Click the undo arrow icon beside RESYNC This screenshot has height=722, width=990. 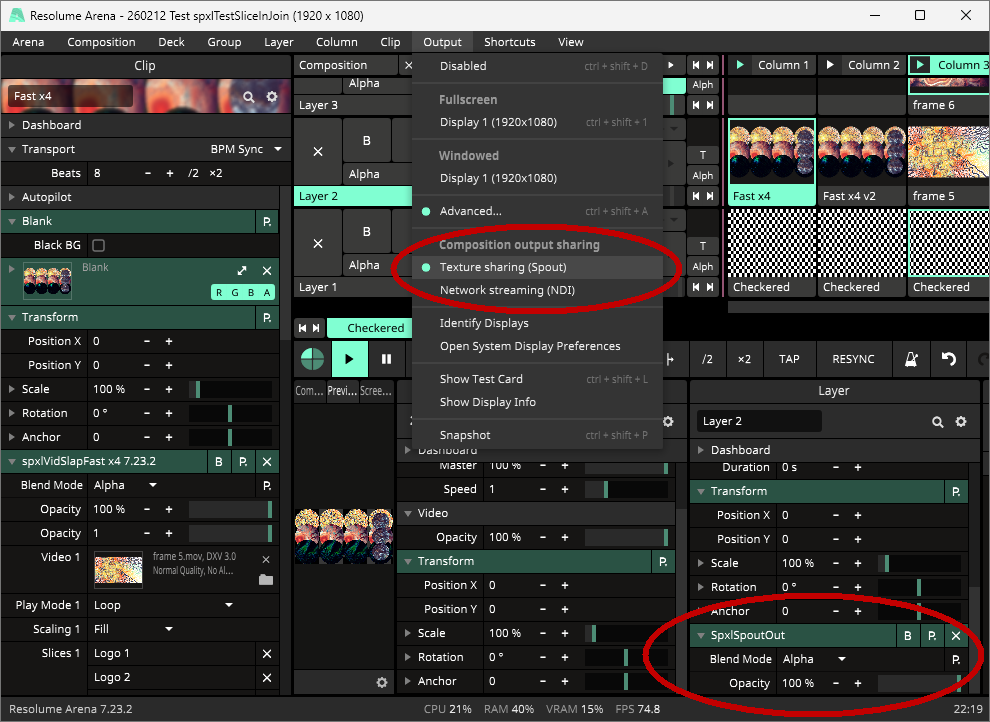(x=948, y=359)
